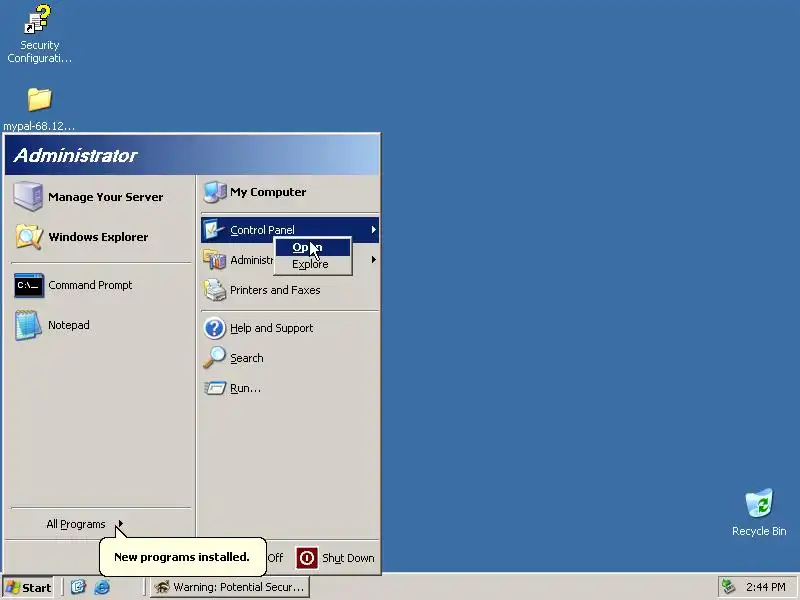Screen dimensions: 800x600
Task: Click the Command Prompt label
Action: (90, 285)
